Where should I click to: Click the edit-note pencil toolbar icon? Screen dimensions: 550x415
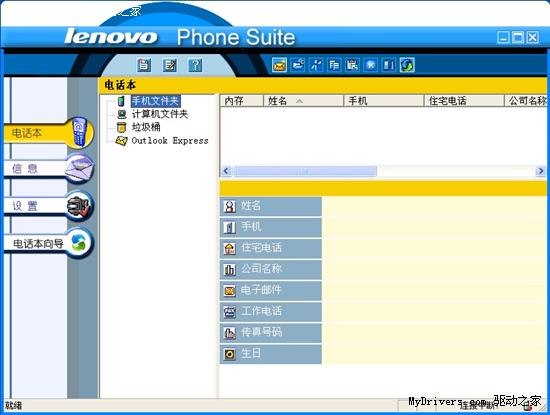click(170, 65)
